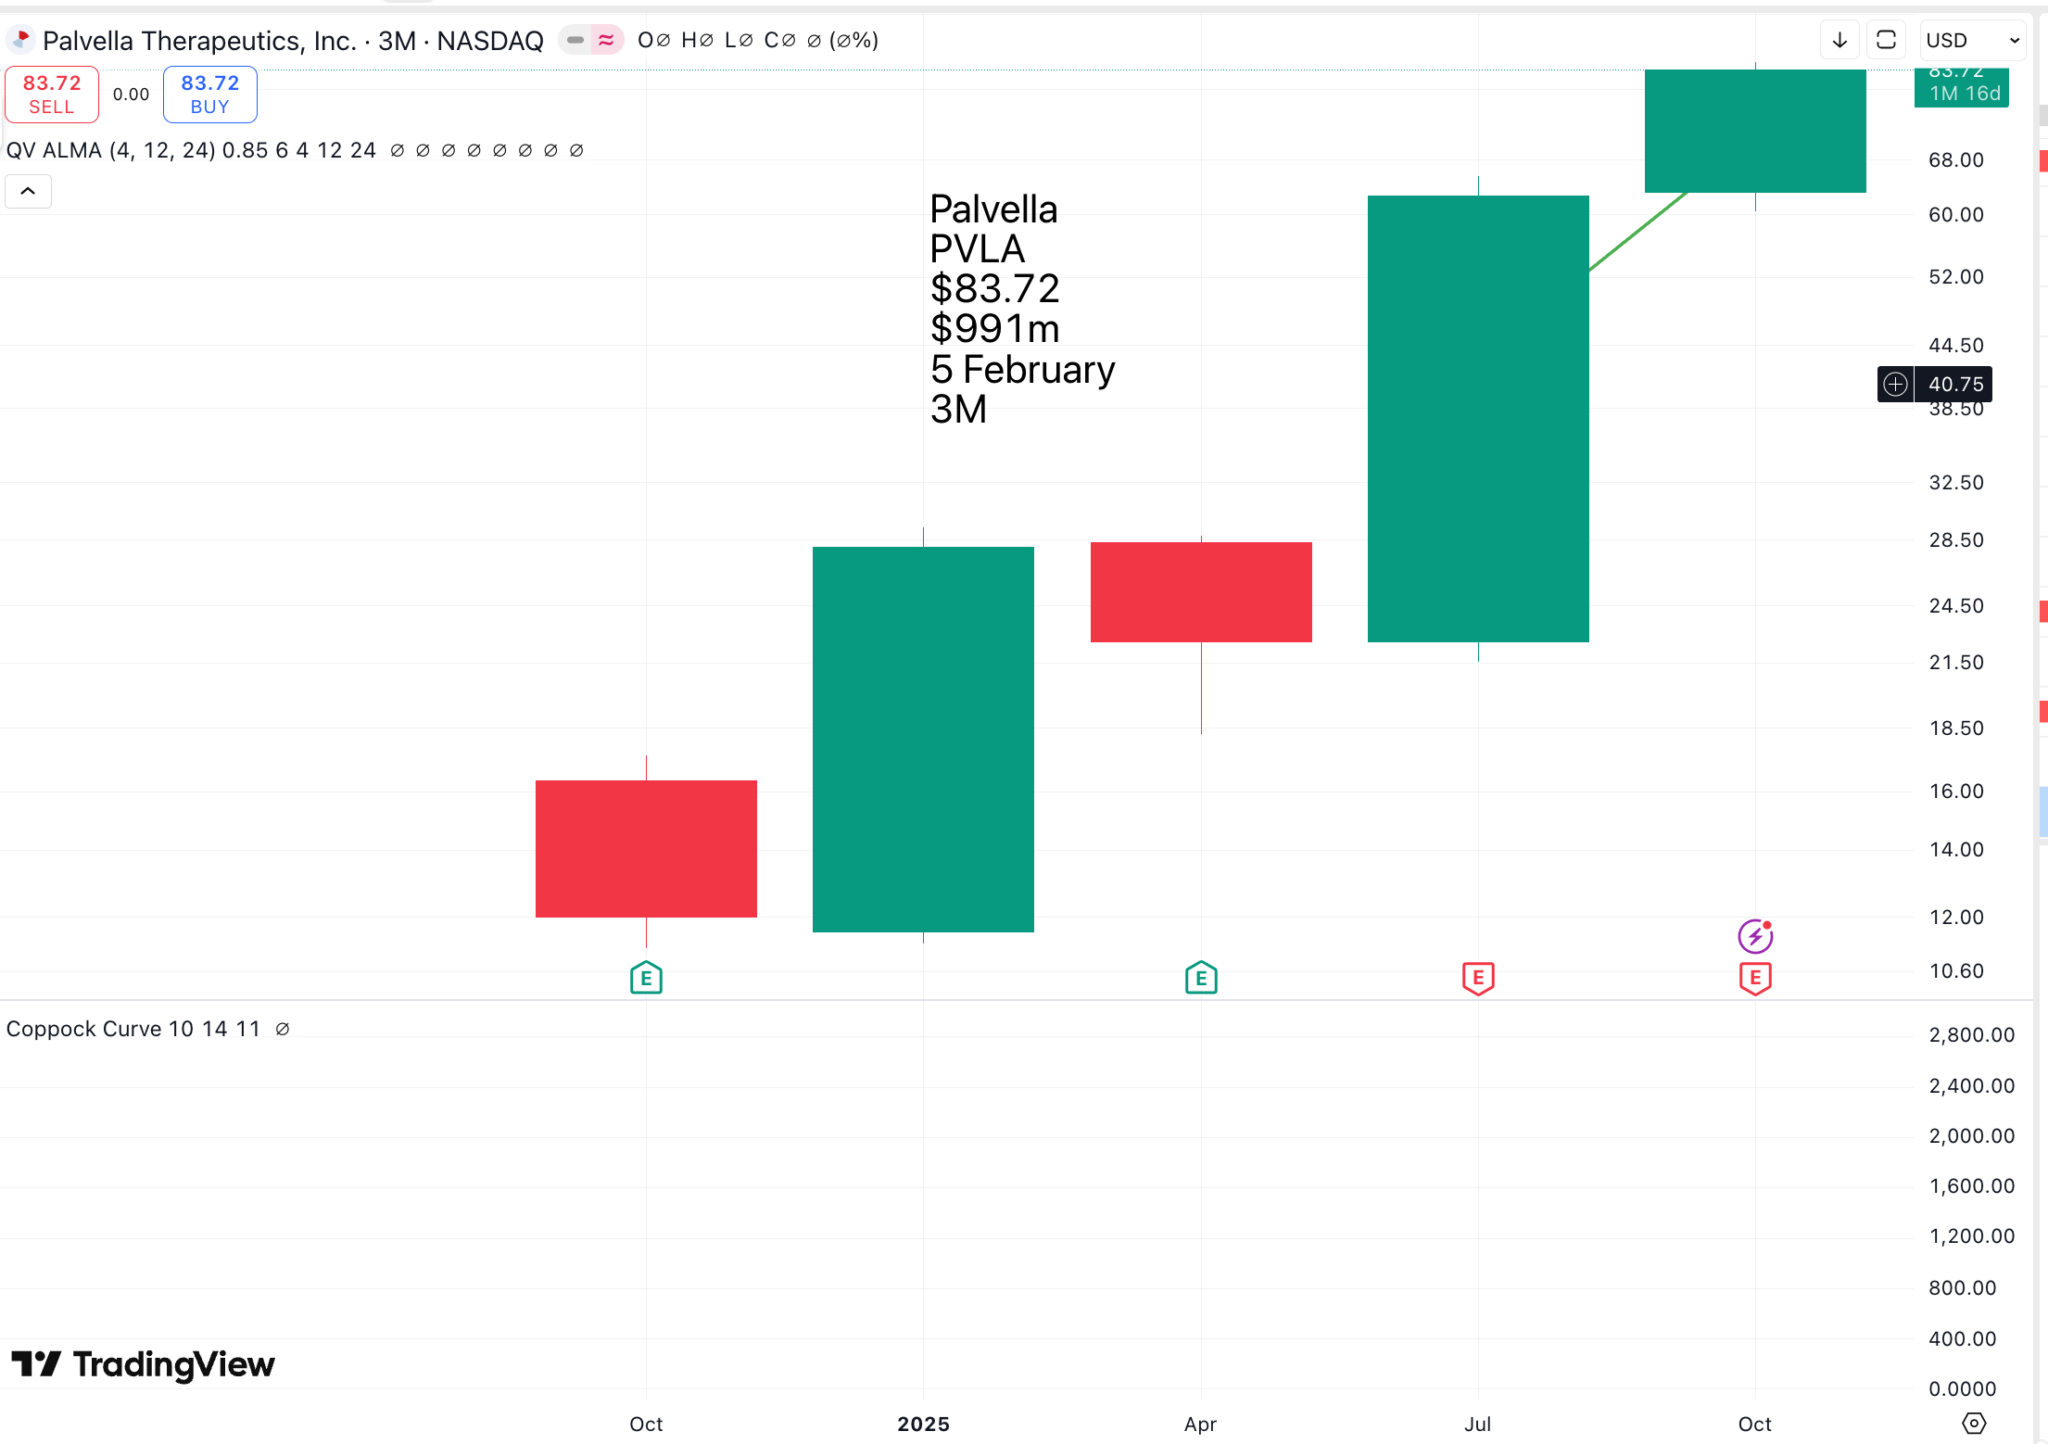
Task: Click the Palvella PVLA text annotation on chart
Action: (1020, 308)
